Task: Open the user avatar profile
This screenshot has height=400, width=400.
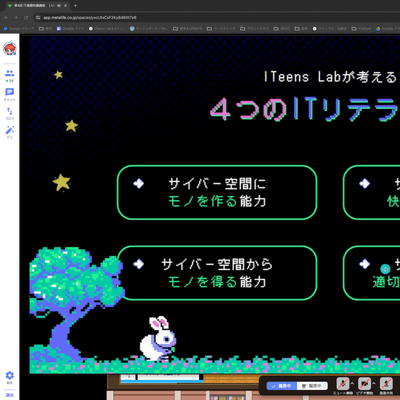Action: (10, 49)
